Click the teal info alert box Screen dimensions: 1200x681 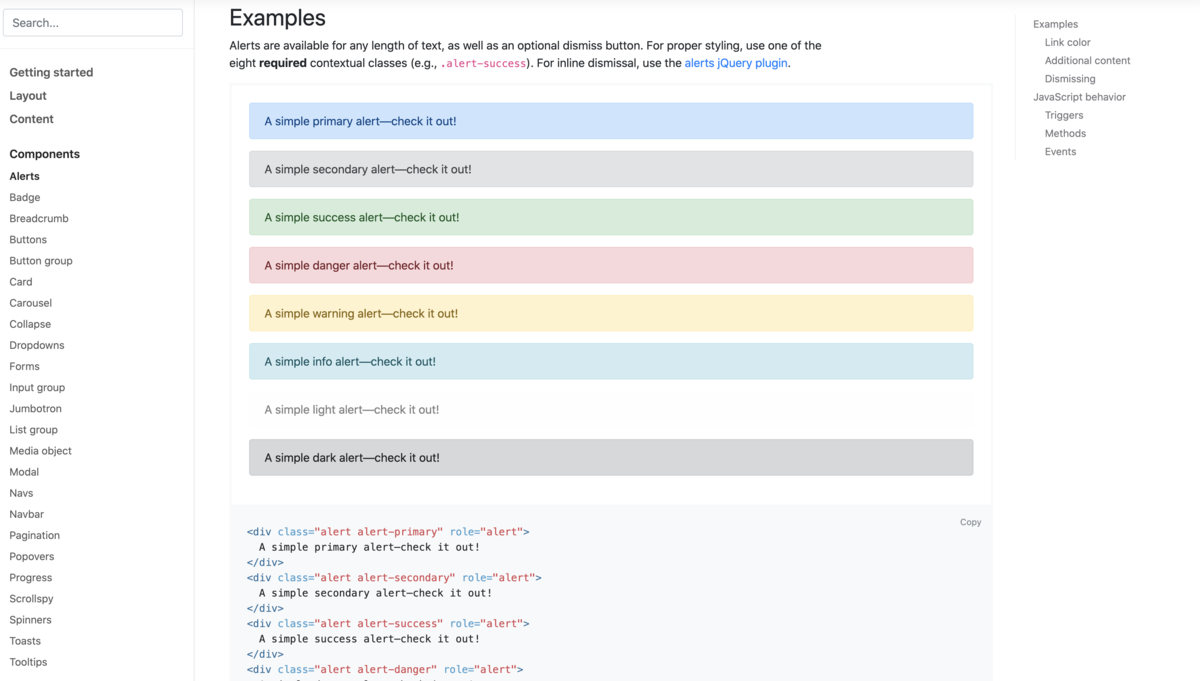tap(611, 361)
